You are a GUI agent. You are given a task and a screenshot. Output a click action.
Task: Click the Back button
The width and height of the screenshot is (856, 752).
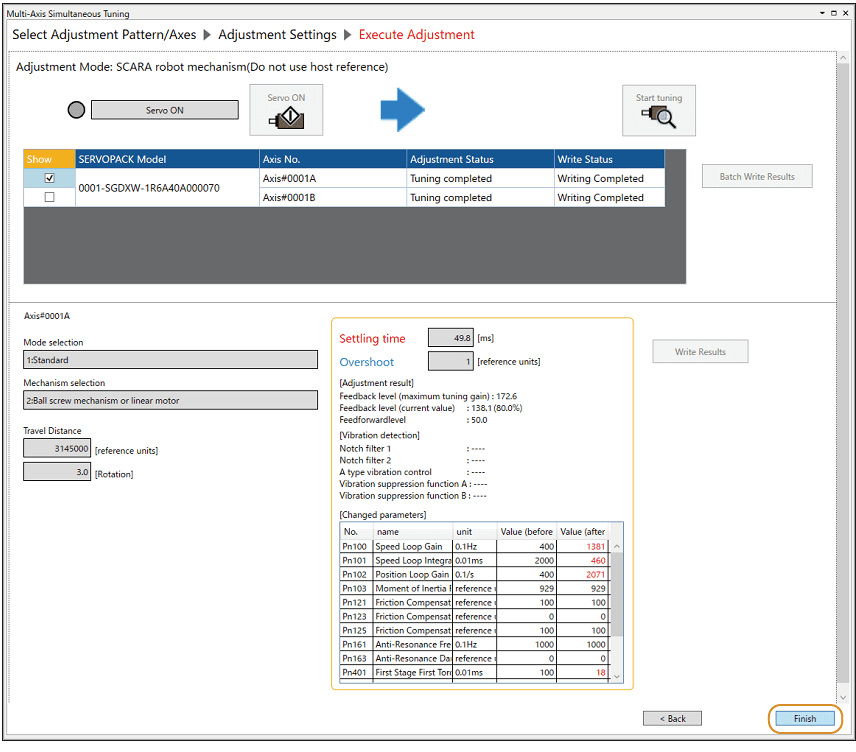pyautogui.click(x=672, y=718)
